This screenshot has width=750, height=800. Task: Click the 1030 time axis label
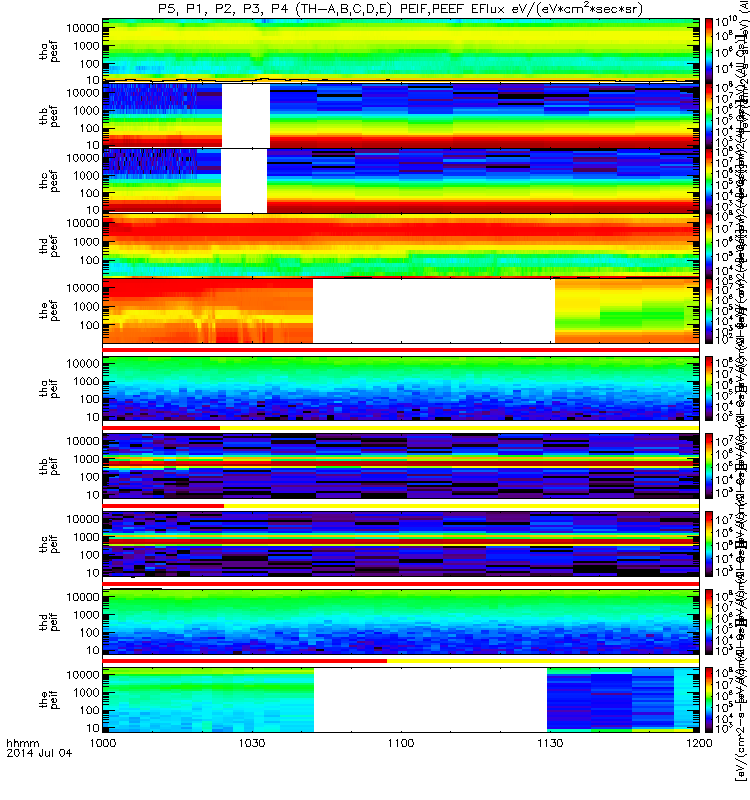coord(252,743)
